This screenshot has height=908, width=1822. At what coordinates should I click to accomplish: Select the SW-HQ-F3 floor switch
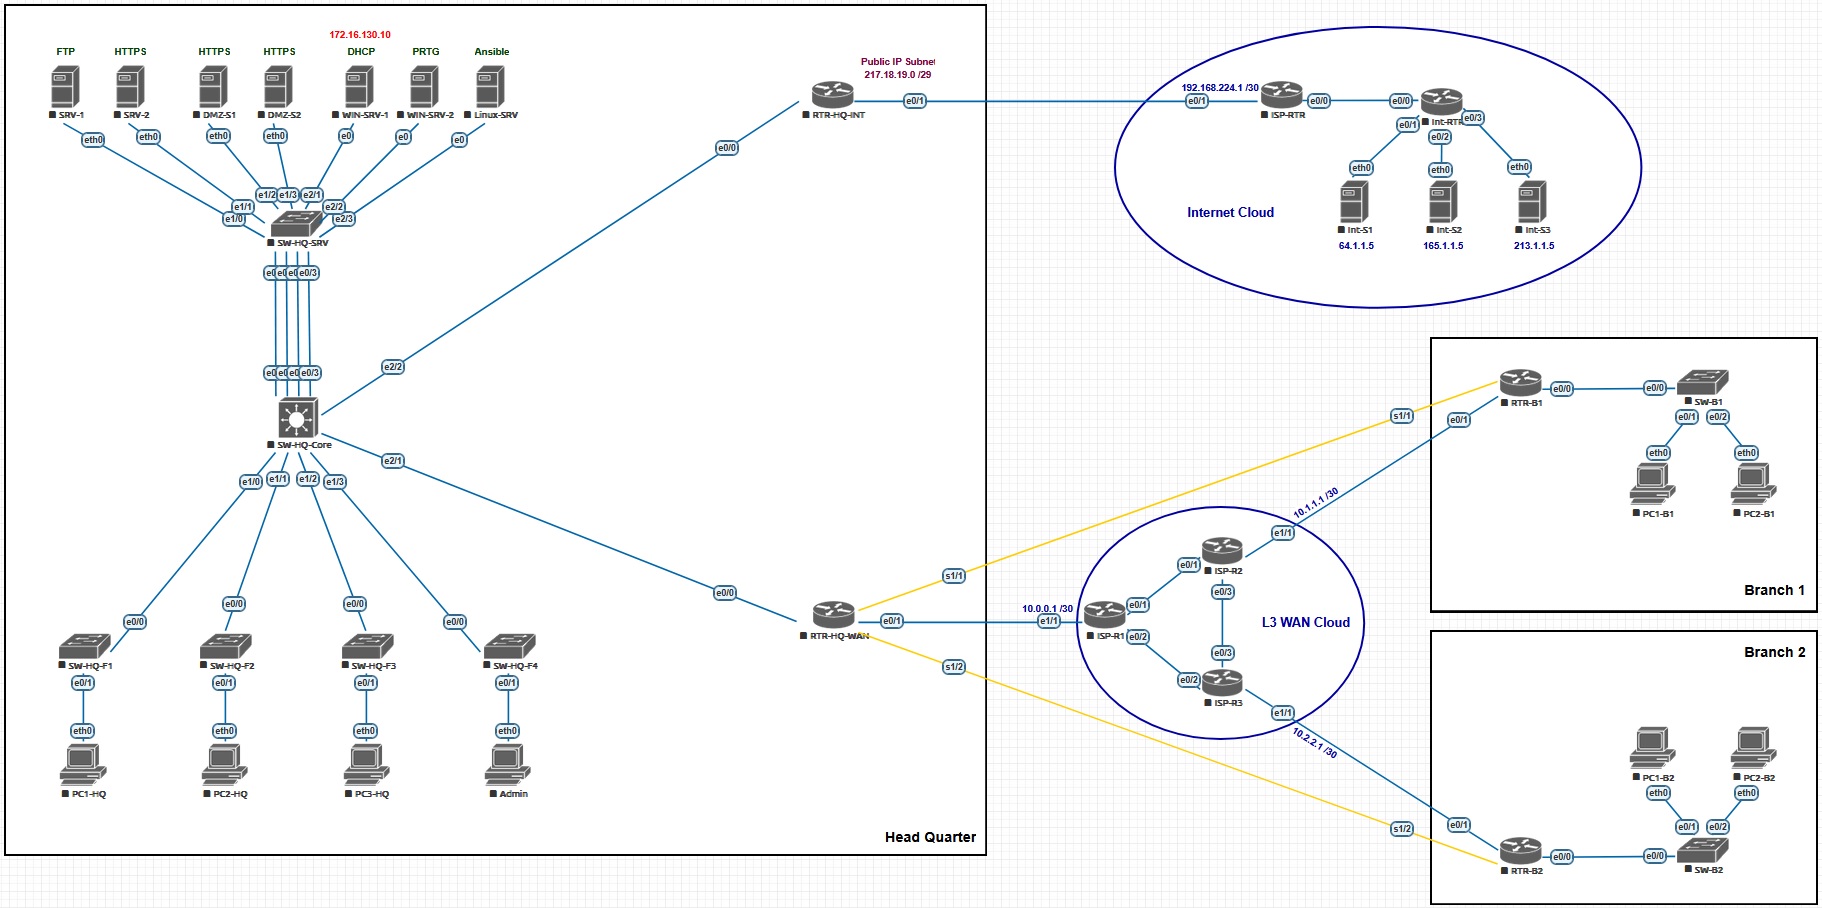click(x=368, y=646)
